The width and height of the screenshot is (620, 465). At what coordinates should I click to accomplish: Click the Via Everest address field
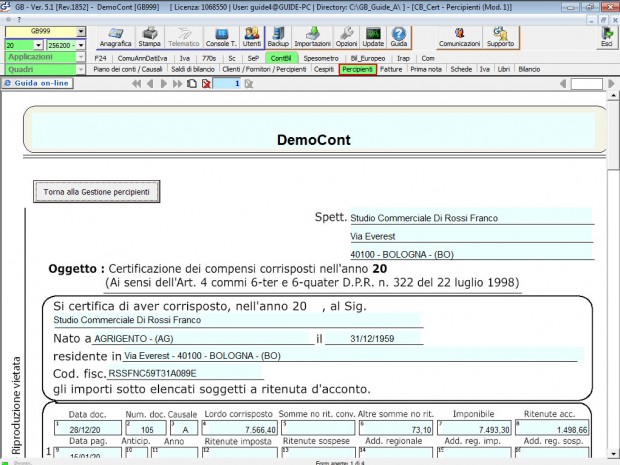click(471, 235)
